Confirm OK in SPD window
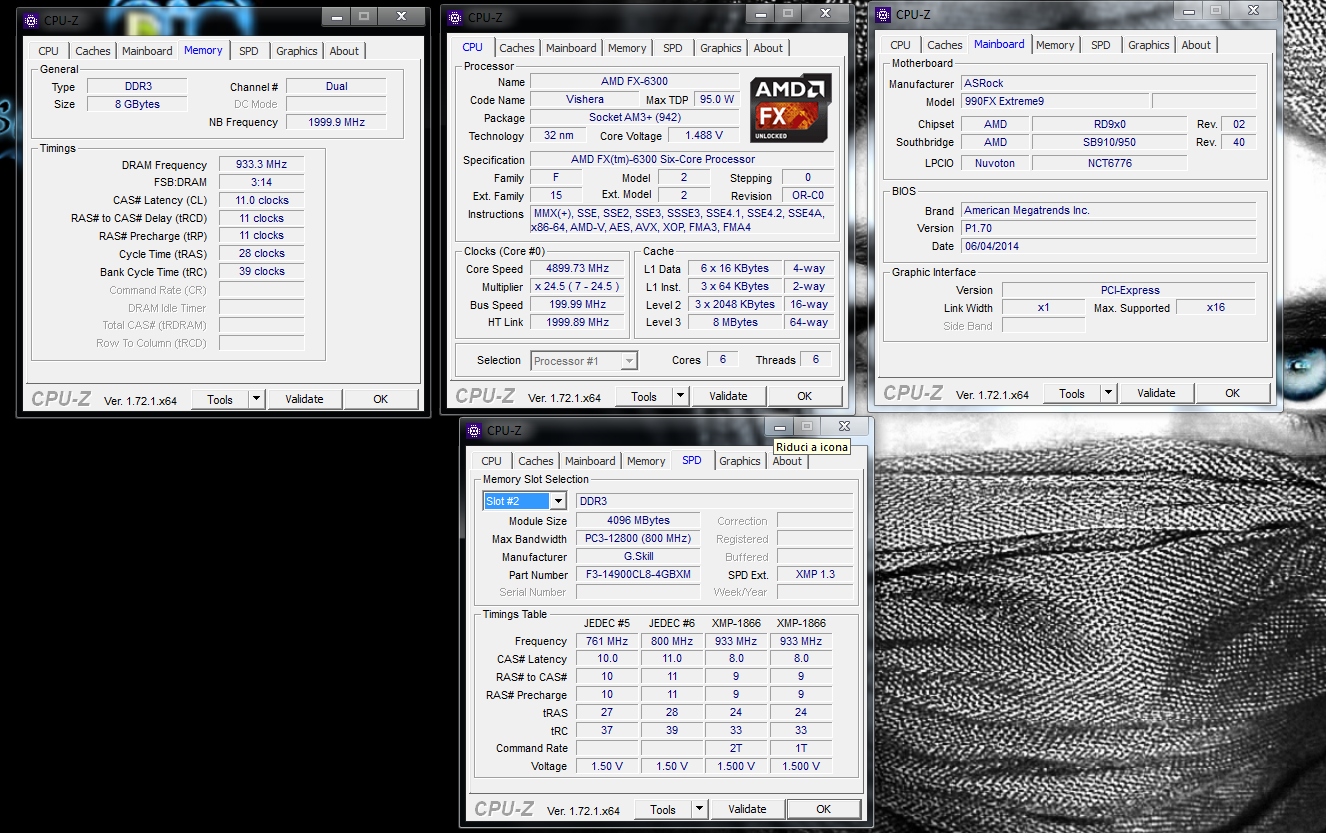This screenshot has height=833, width=1326. (823, 809)
